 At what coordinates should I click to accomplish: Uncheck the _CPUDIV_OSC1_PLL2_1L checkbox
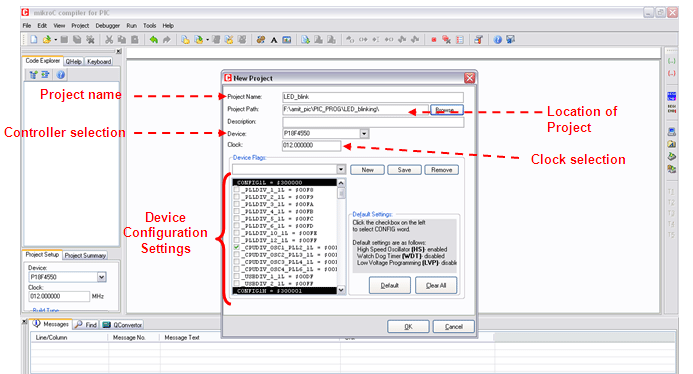(x=236, y=248)
